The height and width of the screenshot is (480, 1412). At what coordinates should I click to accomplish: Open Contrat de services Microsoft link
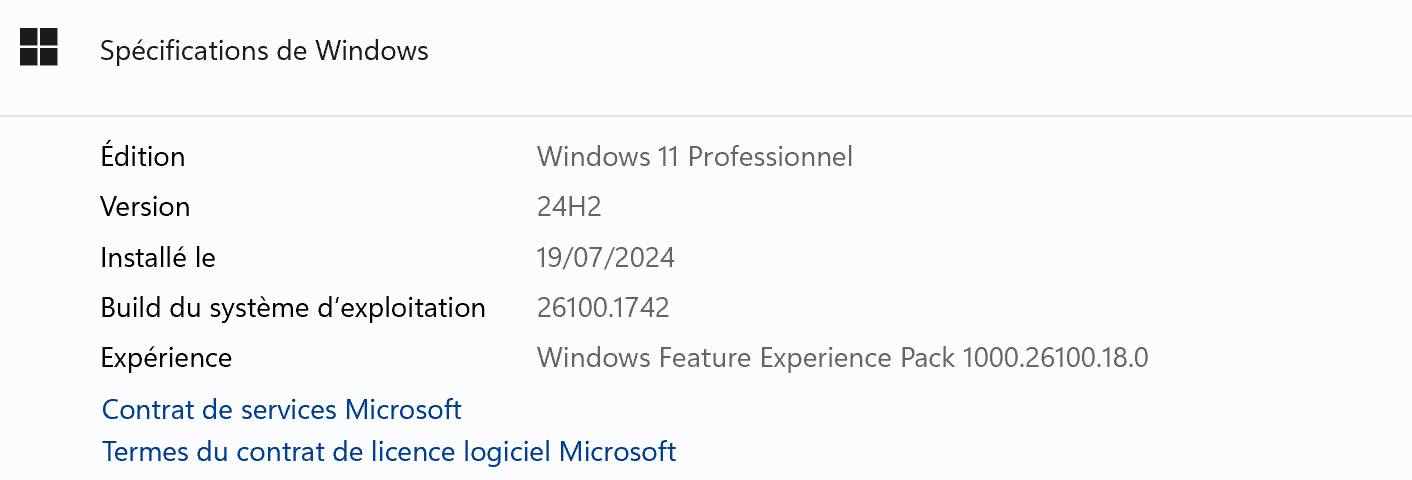pyautogui.click(x=282, y=409)
